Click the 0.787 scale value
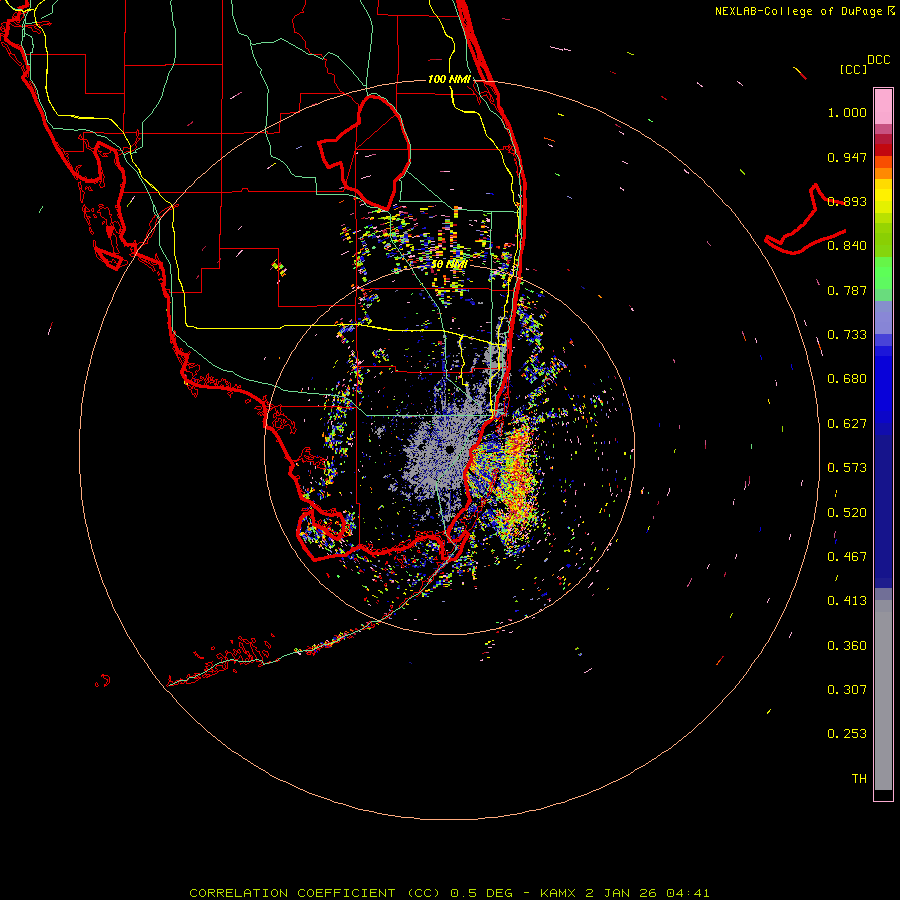 (847, 290)
